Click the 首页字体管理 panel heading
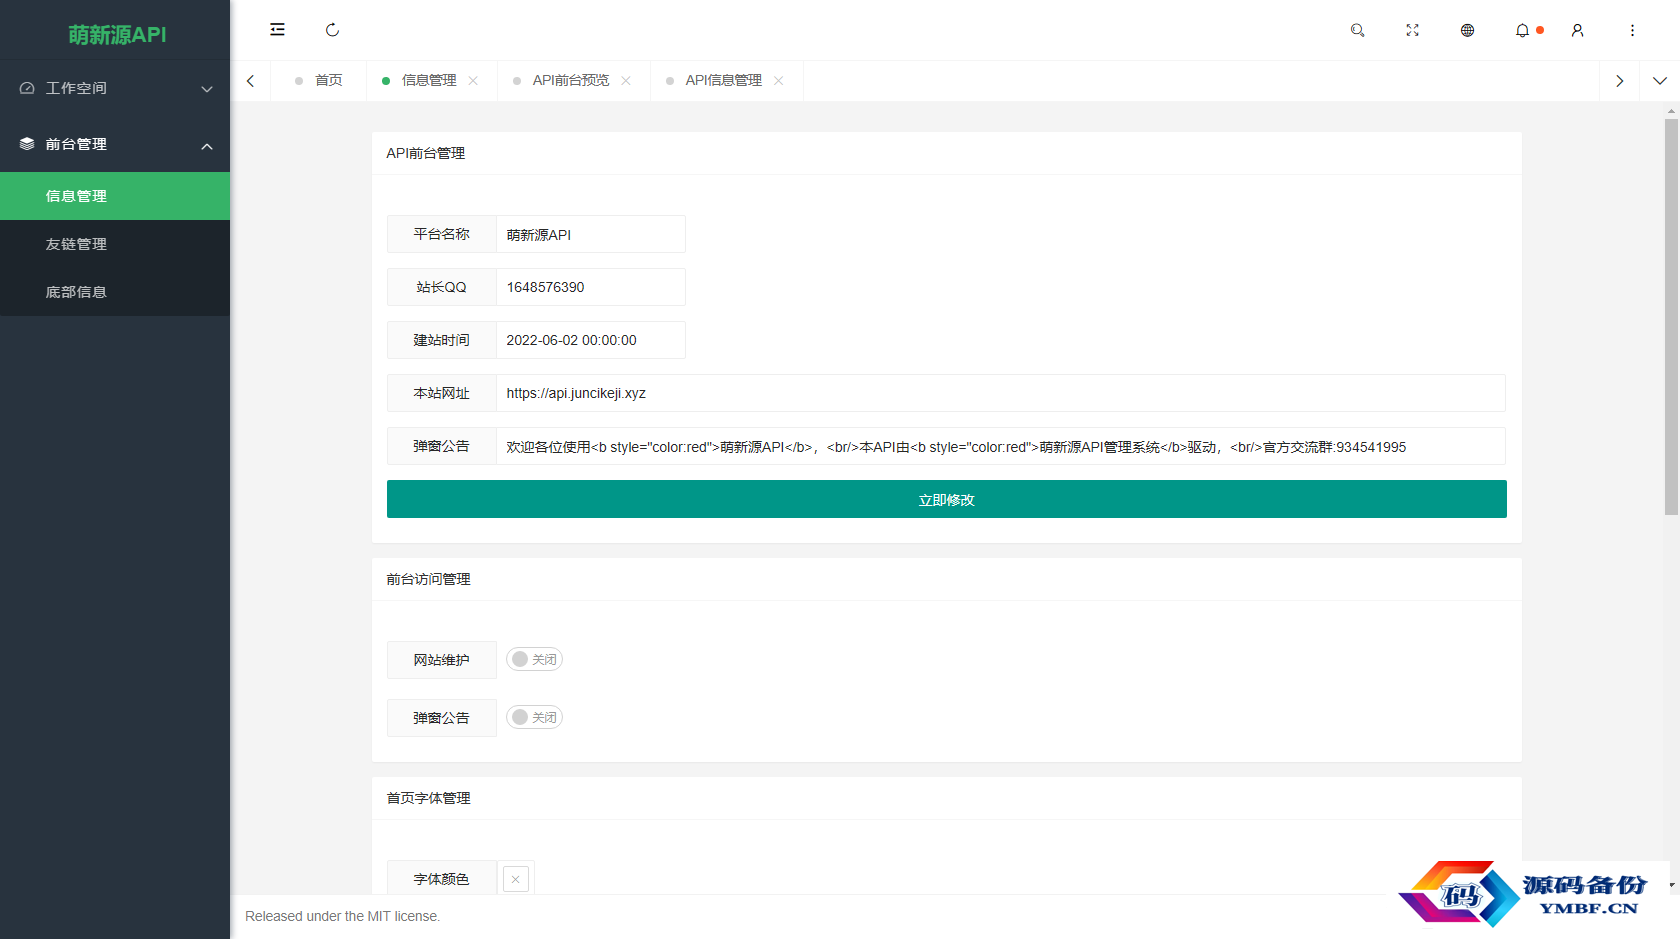The image size is (1680, 939). 429,798
